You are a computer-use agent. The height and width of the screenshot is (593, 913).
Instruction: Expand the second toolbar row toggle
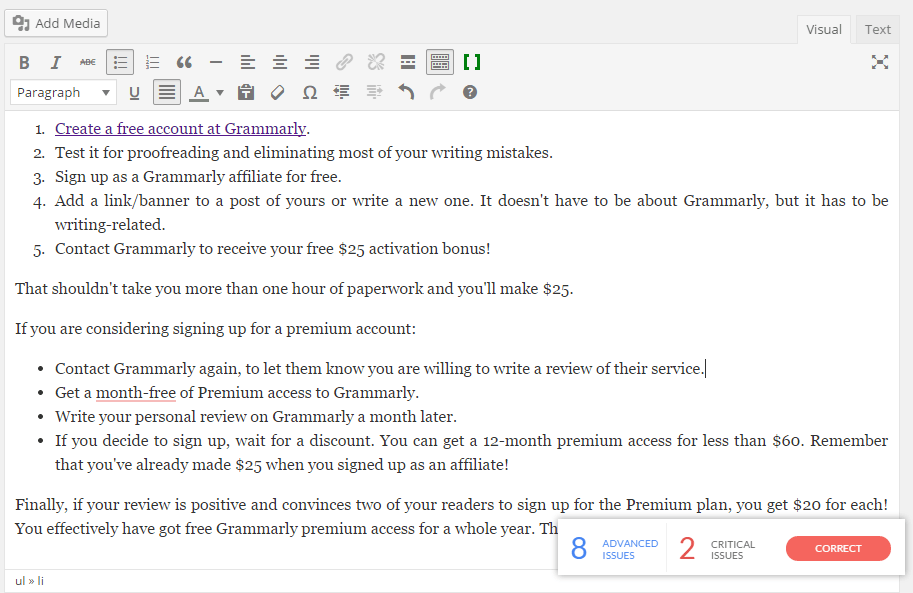439,61
